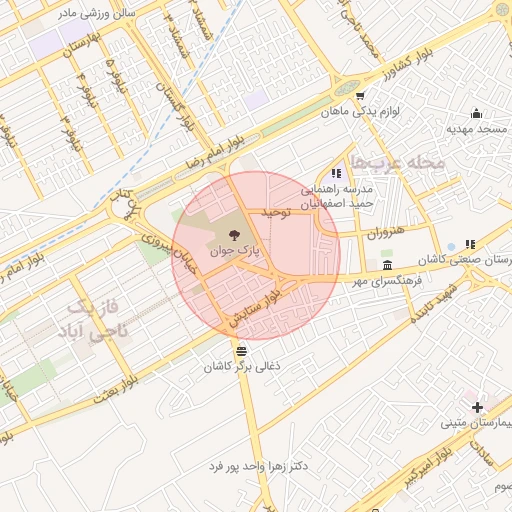Select the محله عرب‌ها neighborhood label
This screenshot has width=512, height=512.
point(398,163)
